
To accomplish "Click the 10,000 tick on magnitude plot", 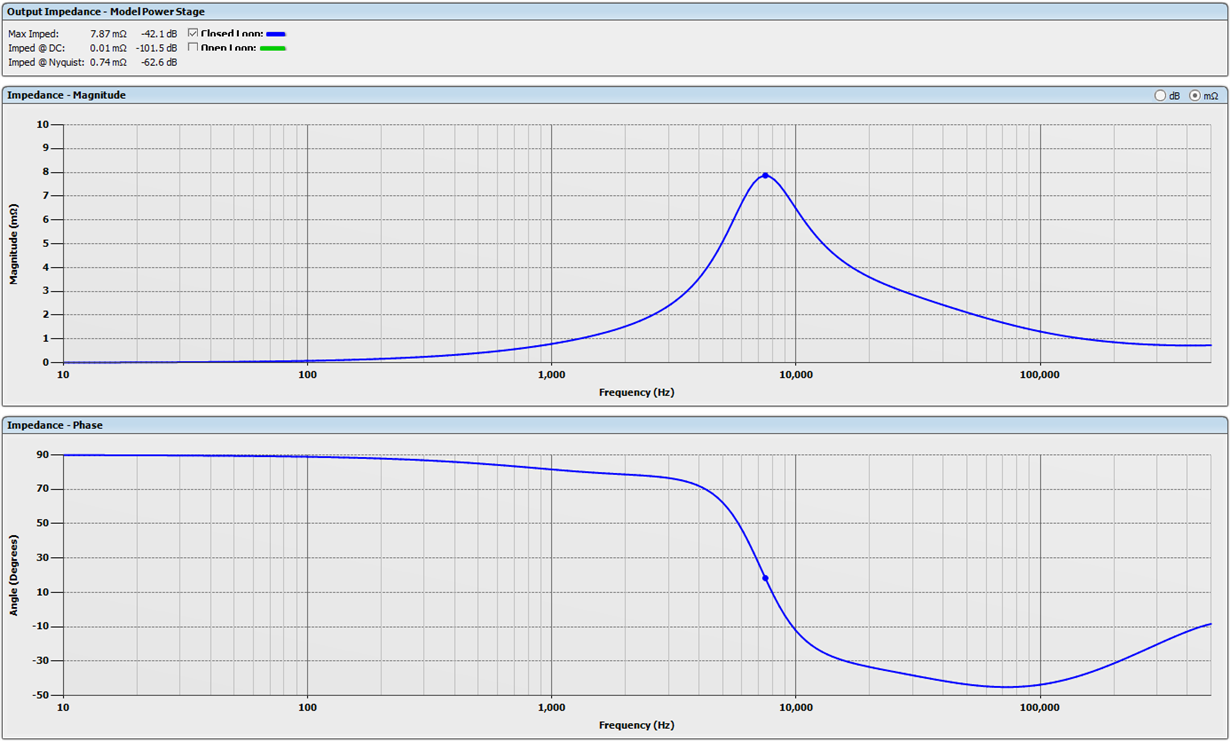I will 796,375.
